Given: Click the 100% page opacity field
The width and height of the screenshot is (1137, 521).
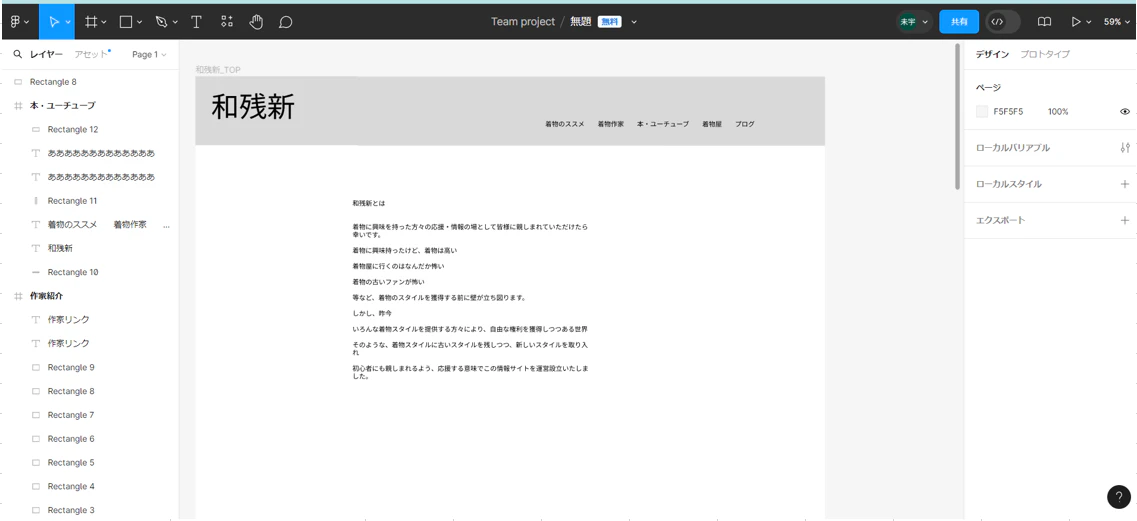Looking at the screenshot, I should click(x=1058, y=112).
